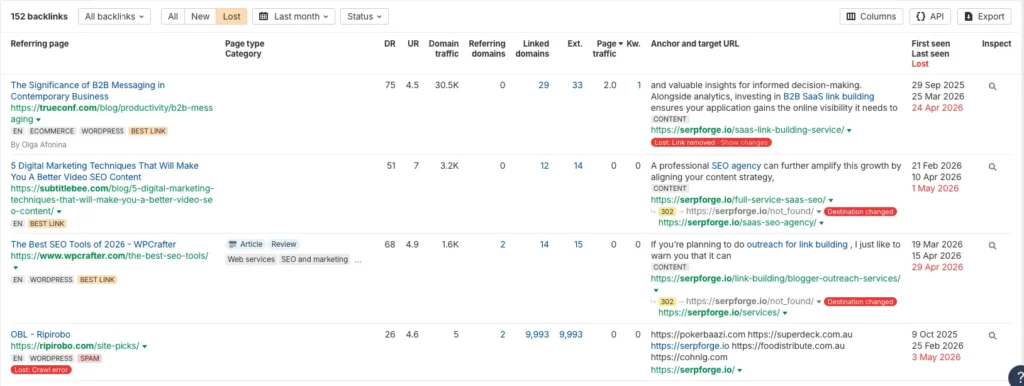1024x386 pixels.
Task: Inspect the subtitlebee.com backlink row
Action: click(992, 167)
